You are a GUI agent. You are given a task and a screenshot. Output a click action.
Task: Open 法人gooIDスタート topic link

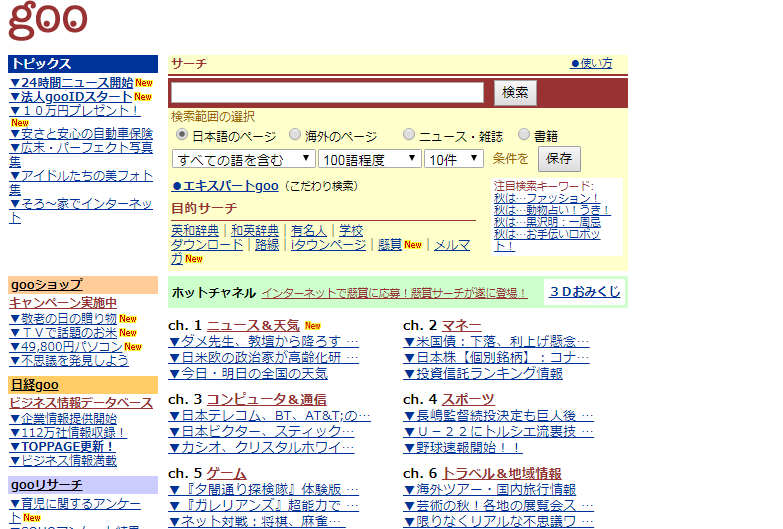70,96
